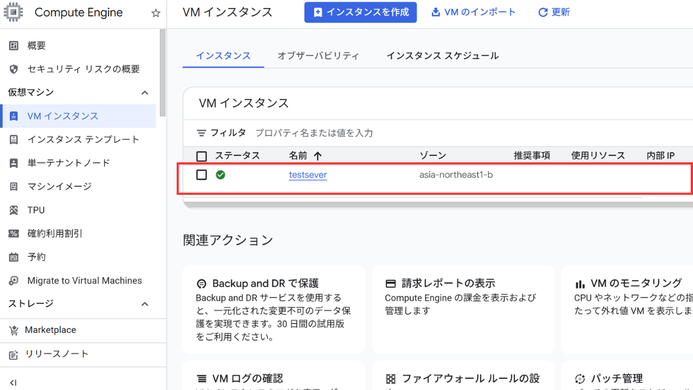Viewport: 693px width, 390px height.
Task: Click the 内部 IP column header
Action: tap(660, 156)
